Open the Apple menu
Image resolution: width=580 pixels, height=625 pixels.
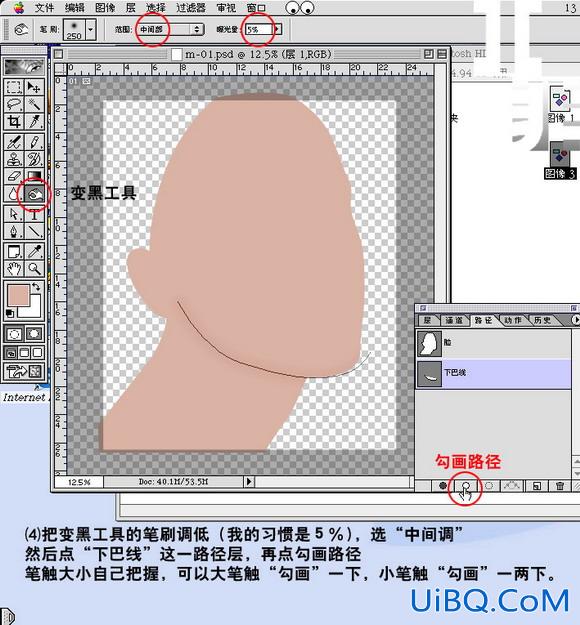(18, 8)
